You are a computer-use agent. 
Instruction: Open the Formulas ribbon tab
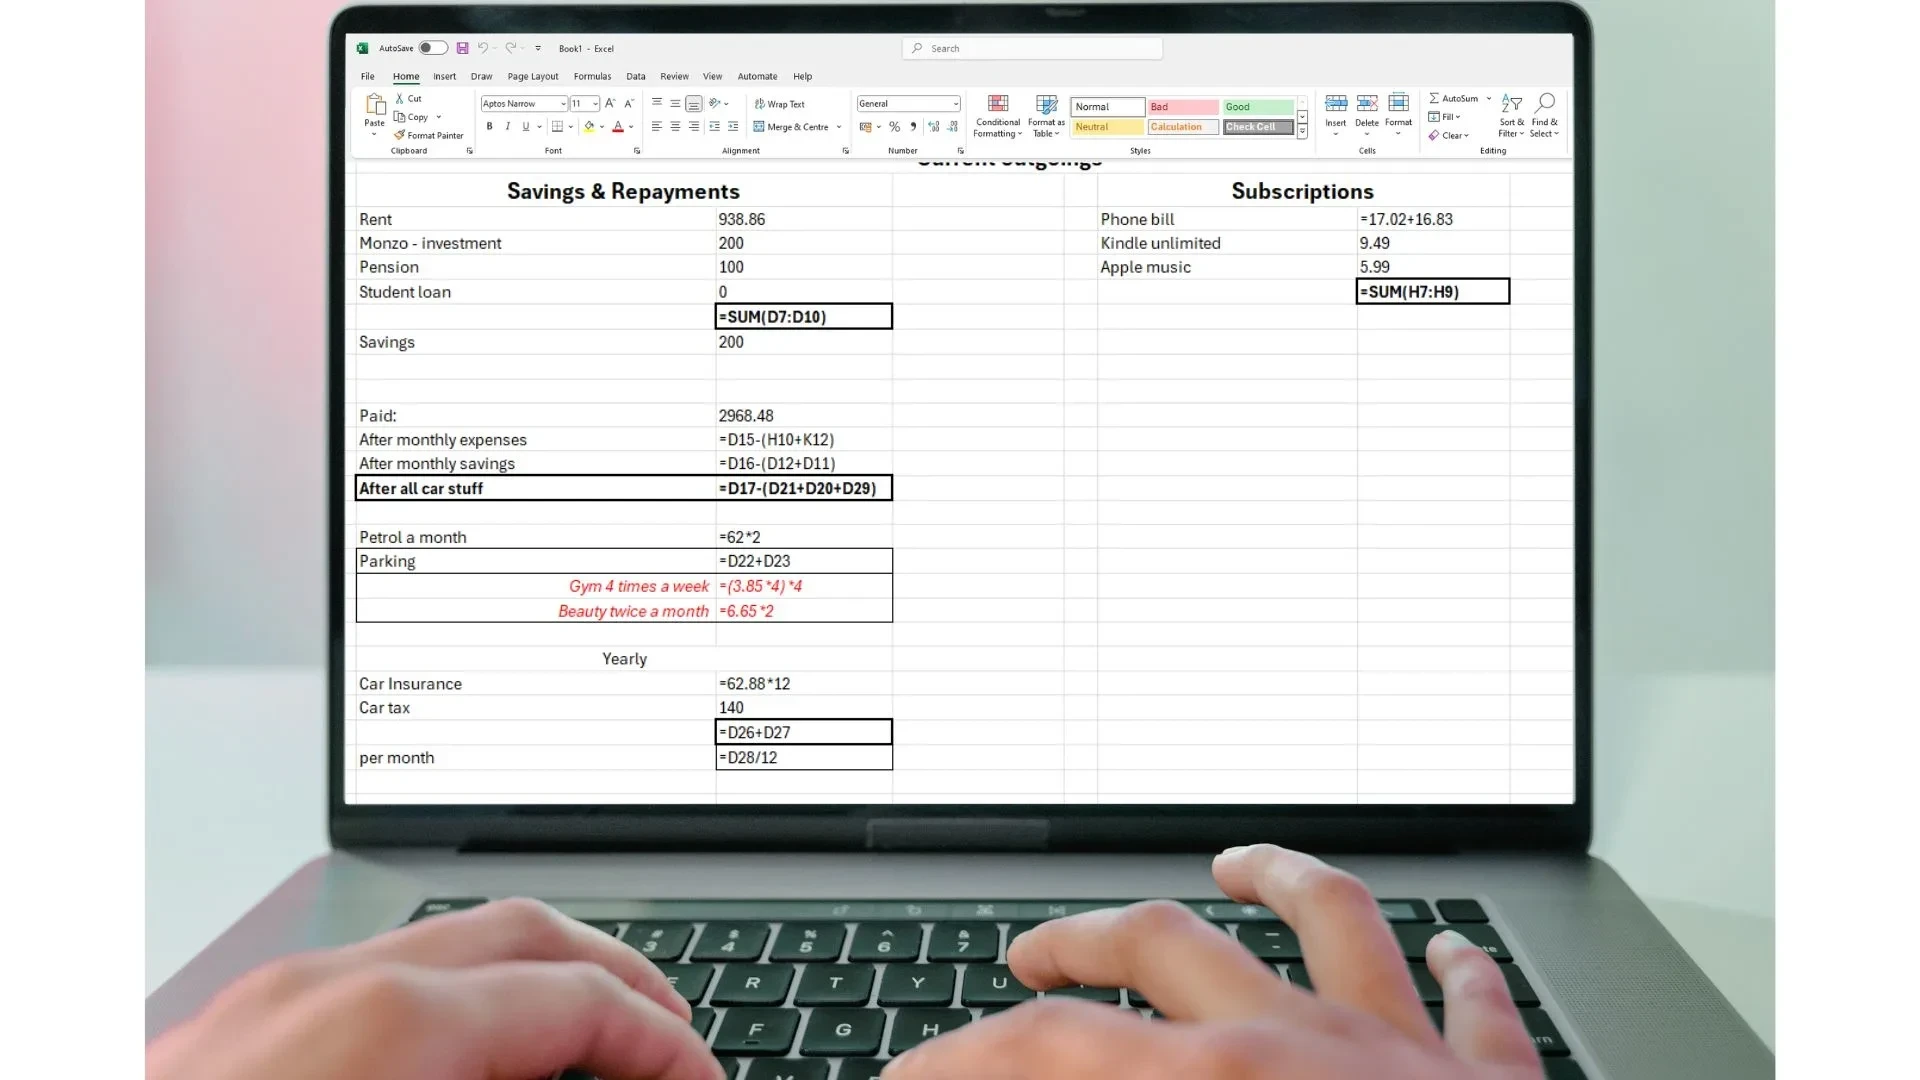click(x=592, y=76)
